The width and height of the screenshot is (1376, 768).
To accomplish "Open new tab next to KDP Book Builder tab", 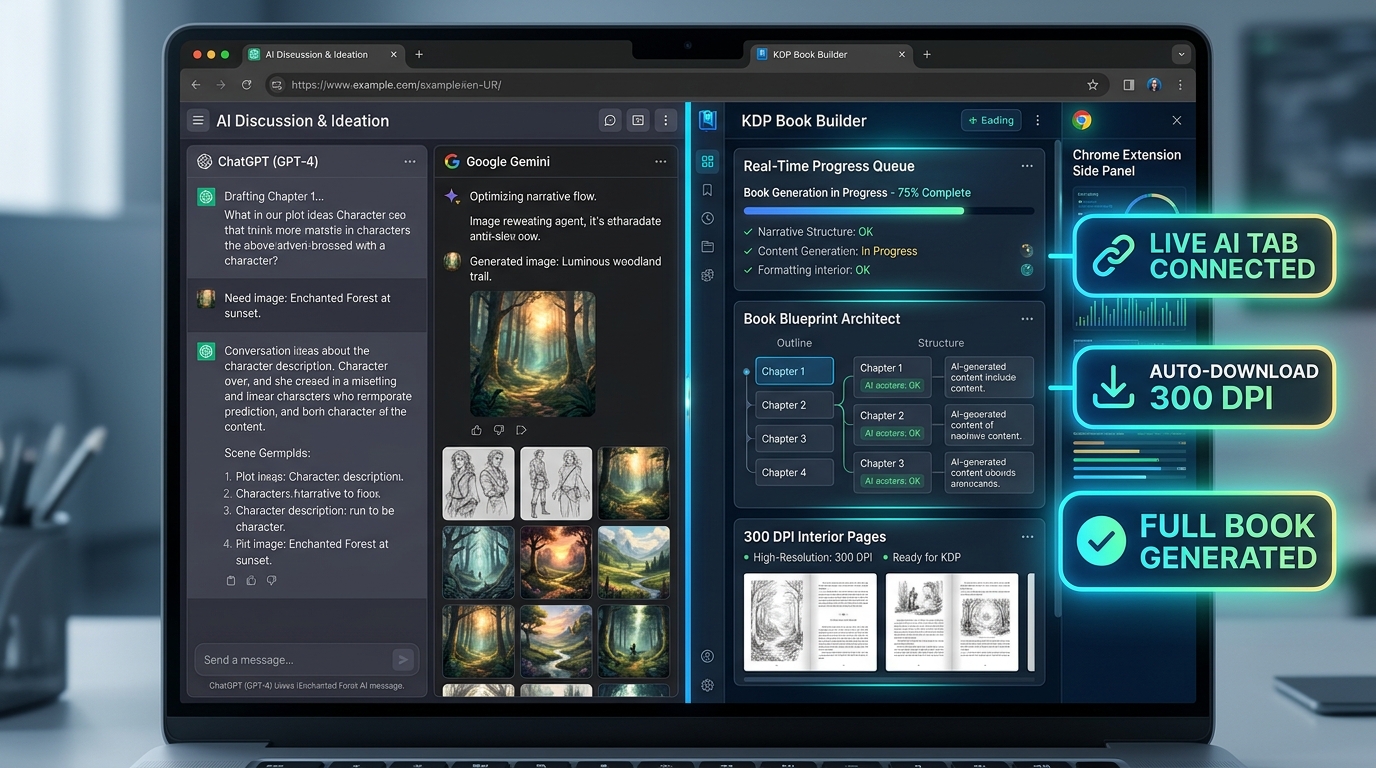I will [x=927, y=54].
